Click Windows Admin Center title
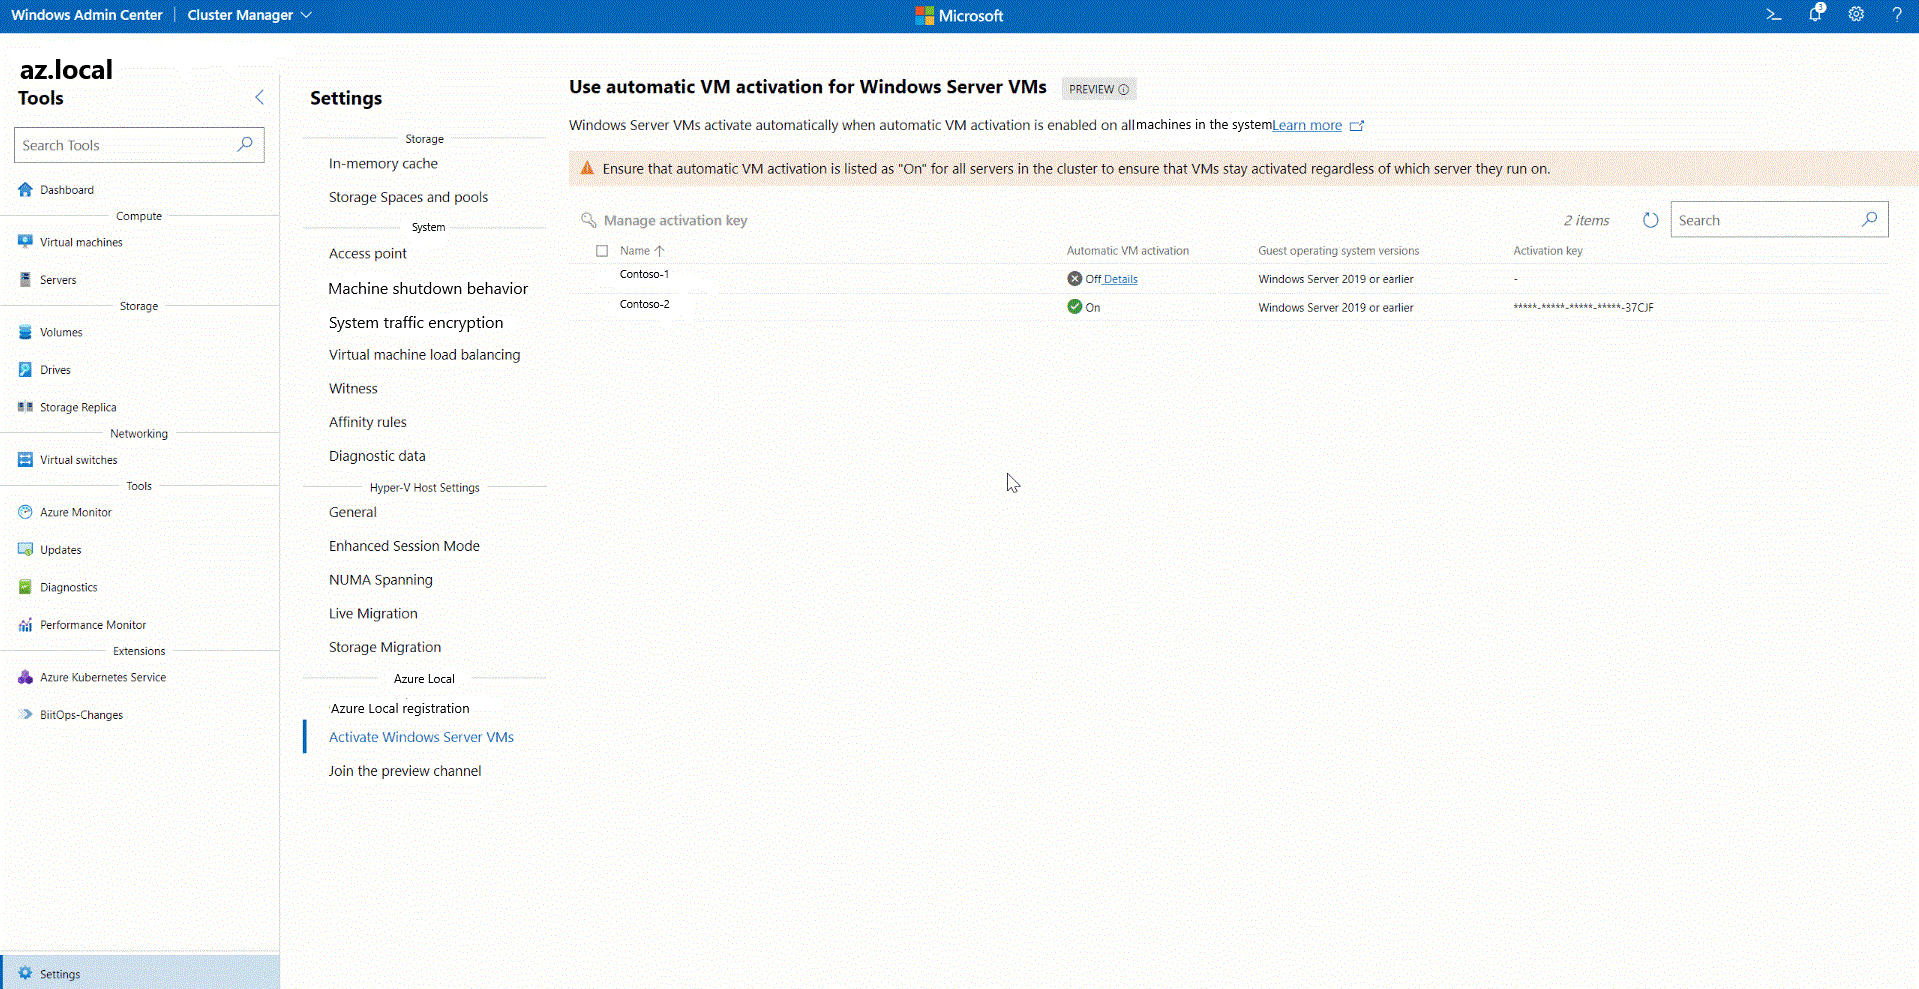1919x989 pixels. pyautogui.click(x=87, y=15)
